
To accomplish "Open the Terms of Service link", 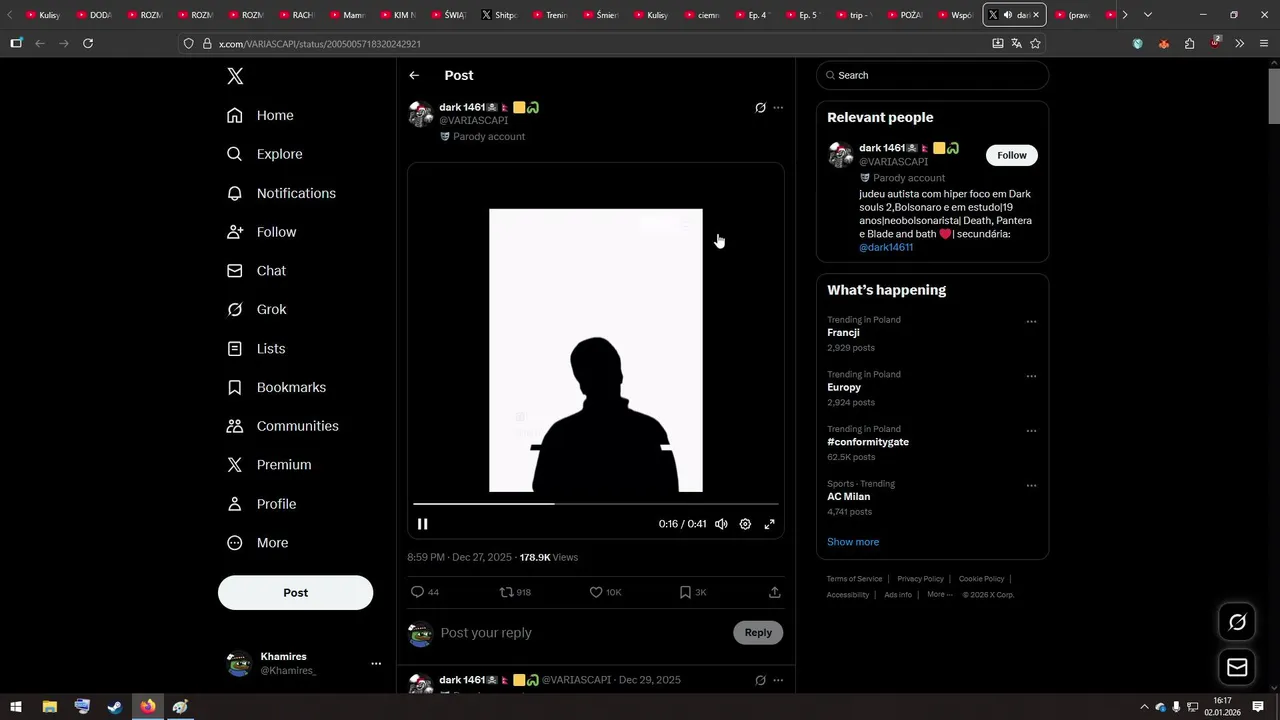I will point(854,579).
